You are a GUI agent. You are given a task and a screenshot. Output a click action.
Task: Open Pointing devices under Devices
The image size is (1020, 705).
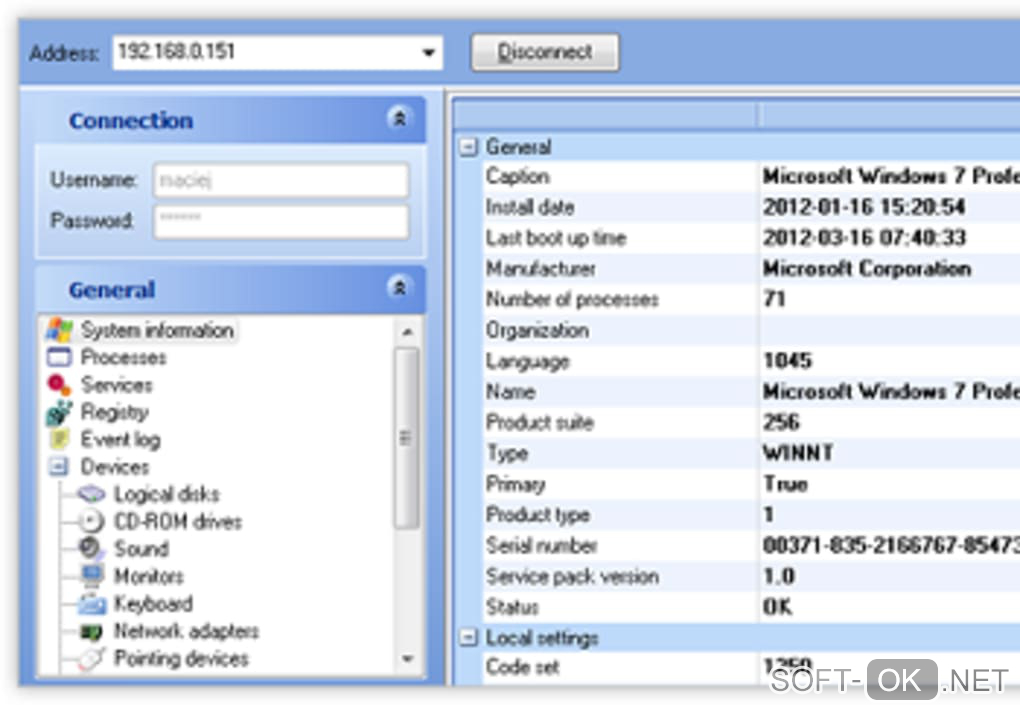click(x=181, y=658)
